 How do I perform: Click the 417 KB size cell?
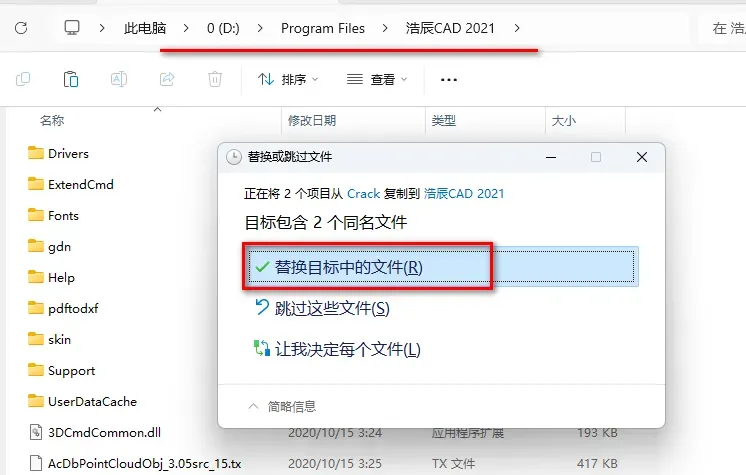coord(597,464)
